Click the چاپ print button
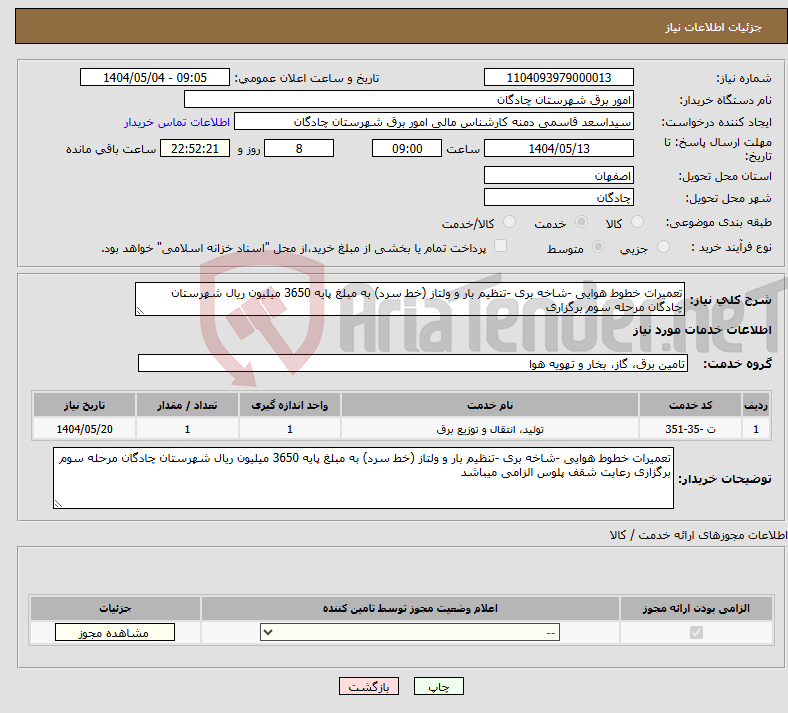The height and width of the screenshot is (713, 788). coord(438,686)
